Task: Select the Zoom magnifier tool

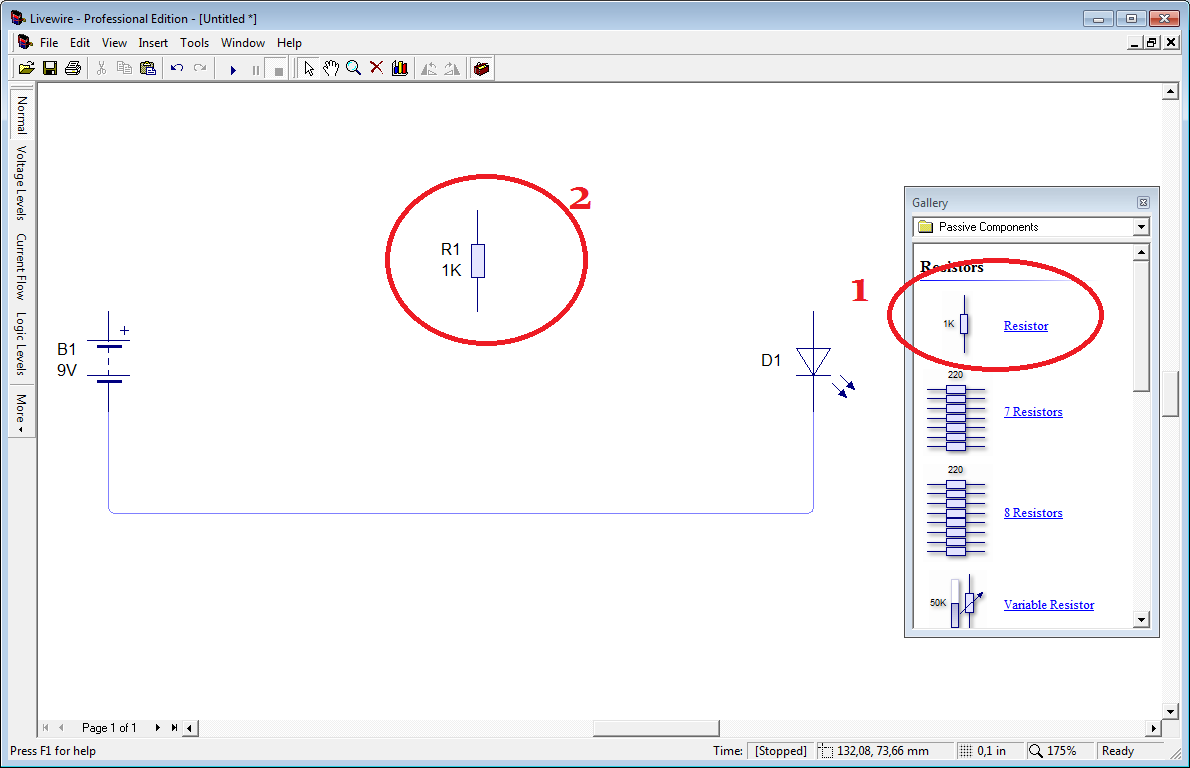Action: tap(353, 68)
